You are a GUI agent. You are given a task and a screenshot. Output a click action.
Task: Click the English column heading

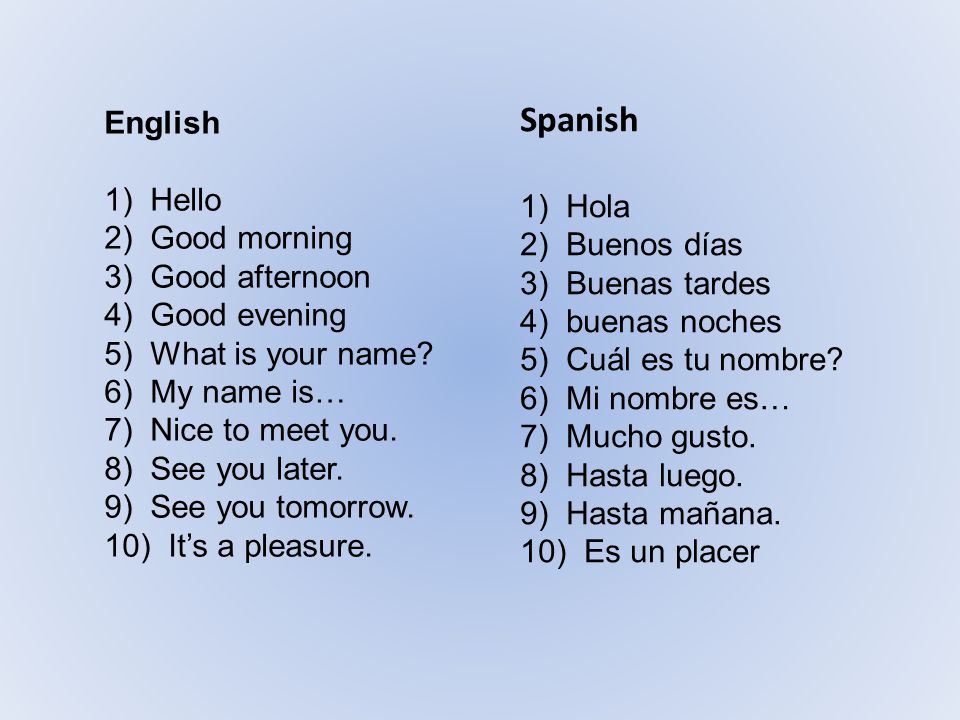click(162, 124)
